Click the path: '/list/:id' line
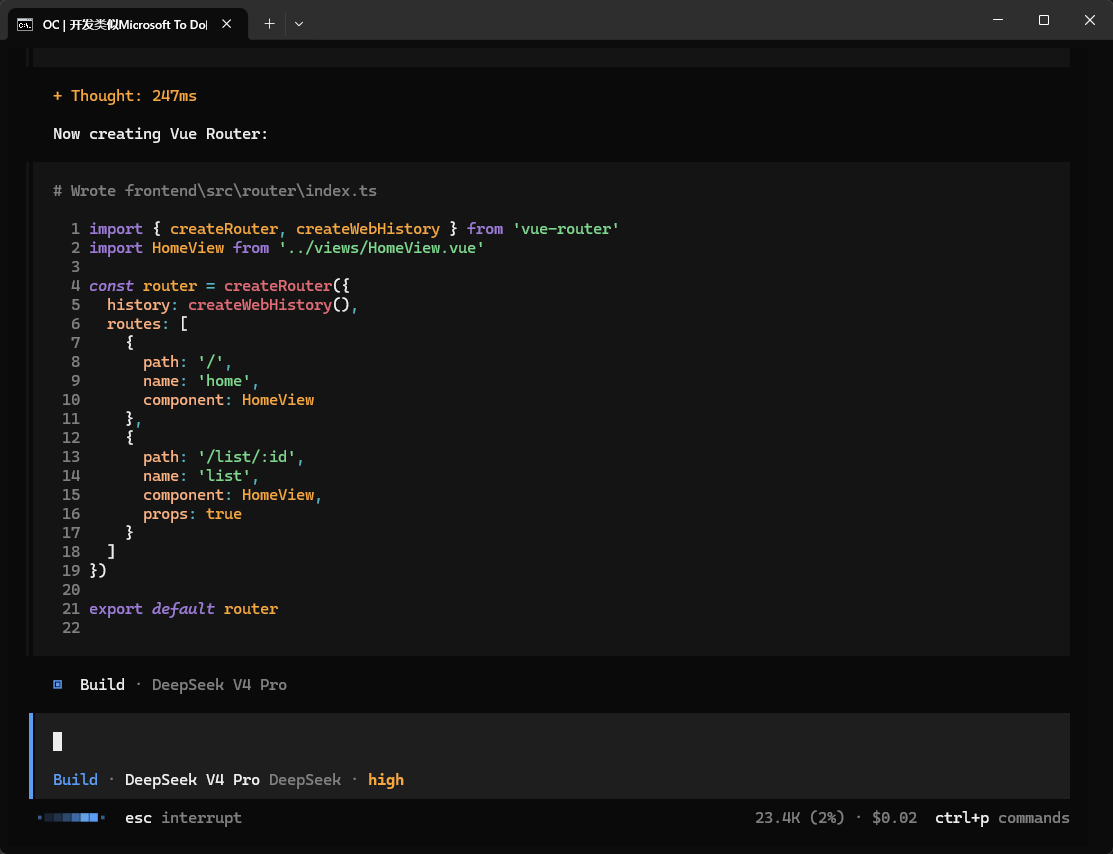Image resolution: width=1113 pixels, height=854 pixels. (224, 456)
